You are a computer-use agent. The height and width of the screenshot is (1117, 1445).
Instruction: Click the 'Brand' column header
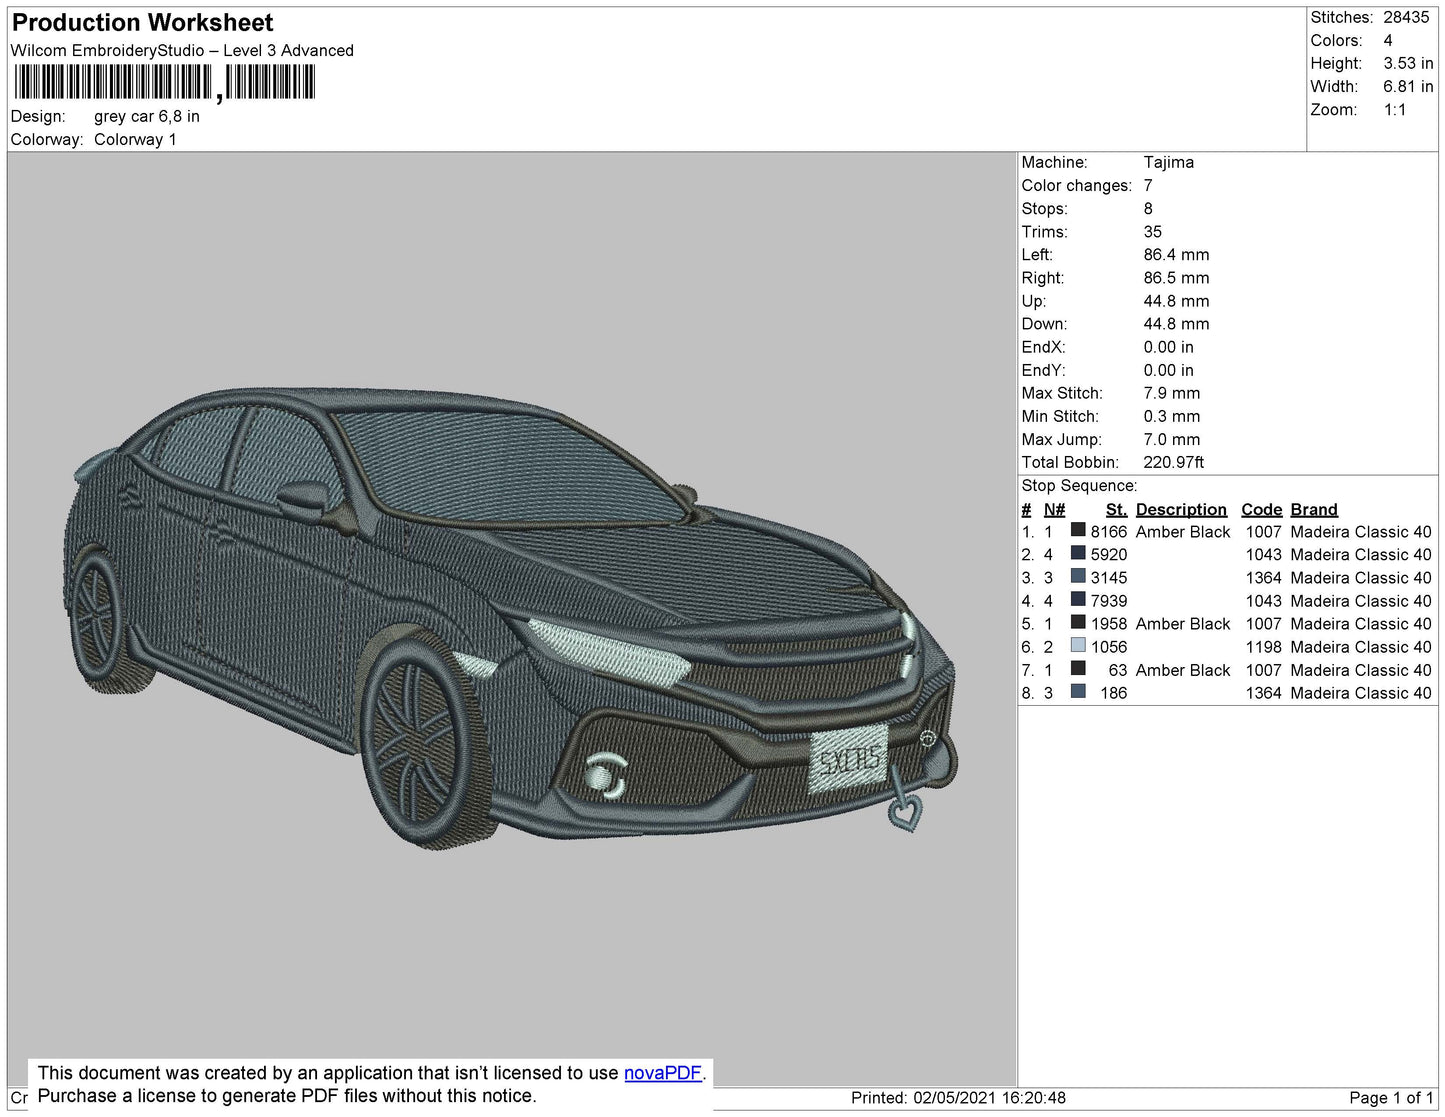pyautogui.click(x=1314, y=509)
